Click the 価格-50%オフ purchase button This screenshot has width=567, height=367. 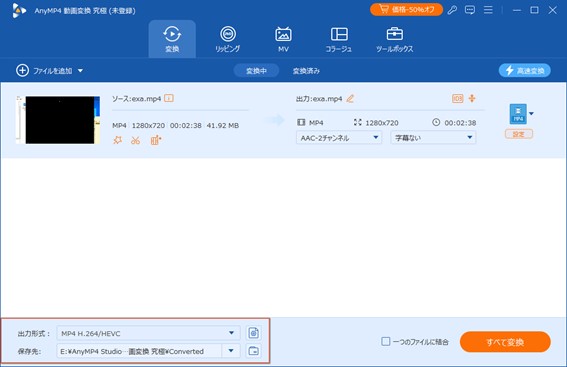(406, 9)
